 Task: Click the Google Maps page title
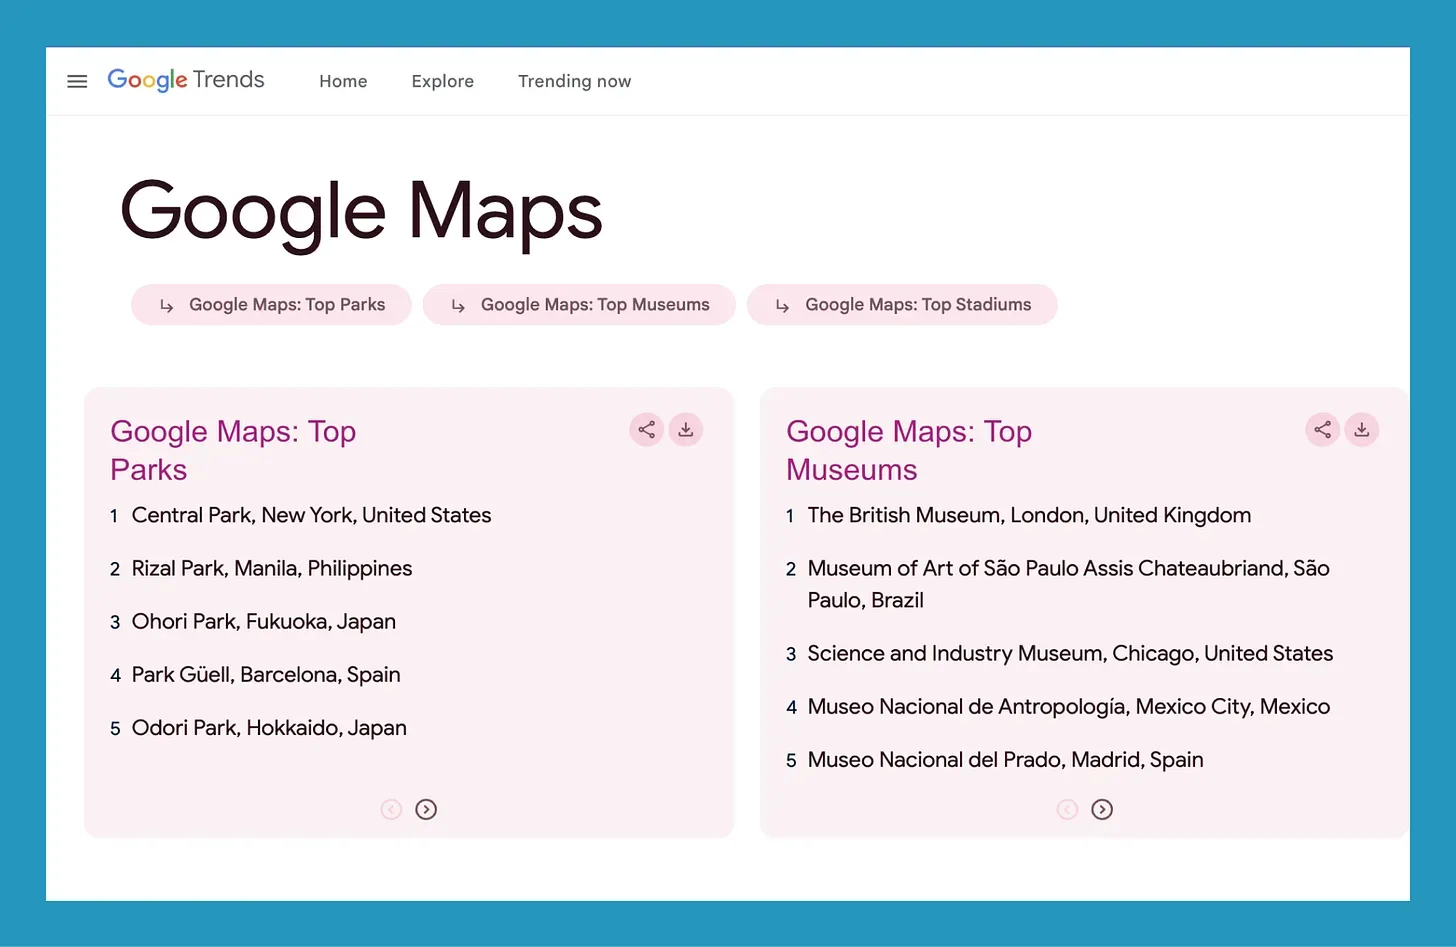[361, 210]
